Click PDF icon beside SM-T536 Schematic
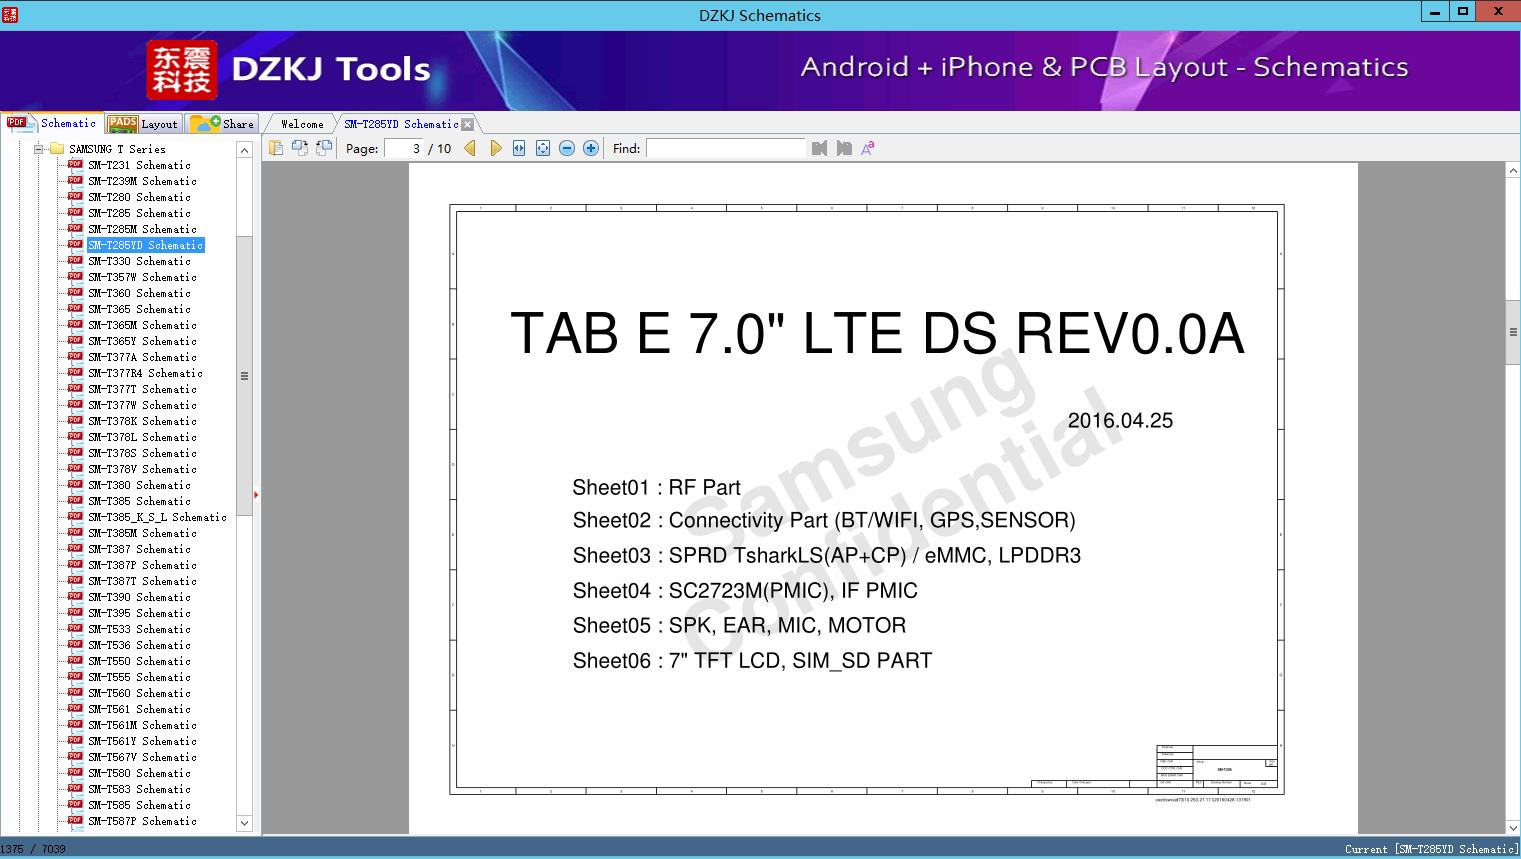 tap(75, 644)
